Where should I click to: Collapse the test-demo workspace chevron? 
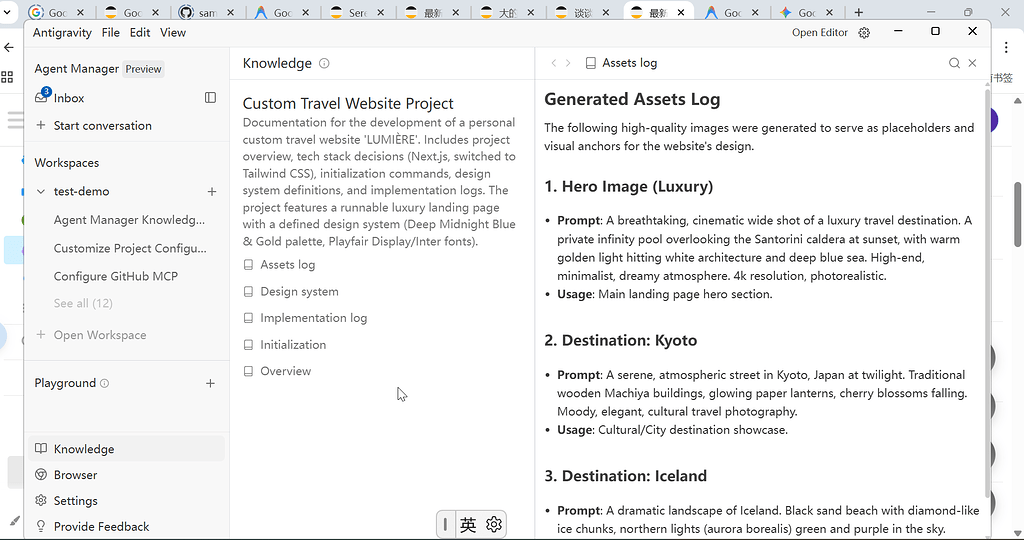click(41, 191)
